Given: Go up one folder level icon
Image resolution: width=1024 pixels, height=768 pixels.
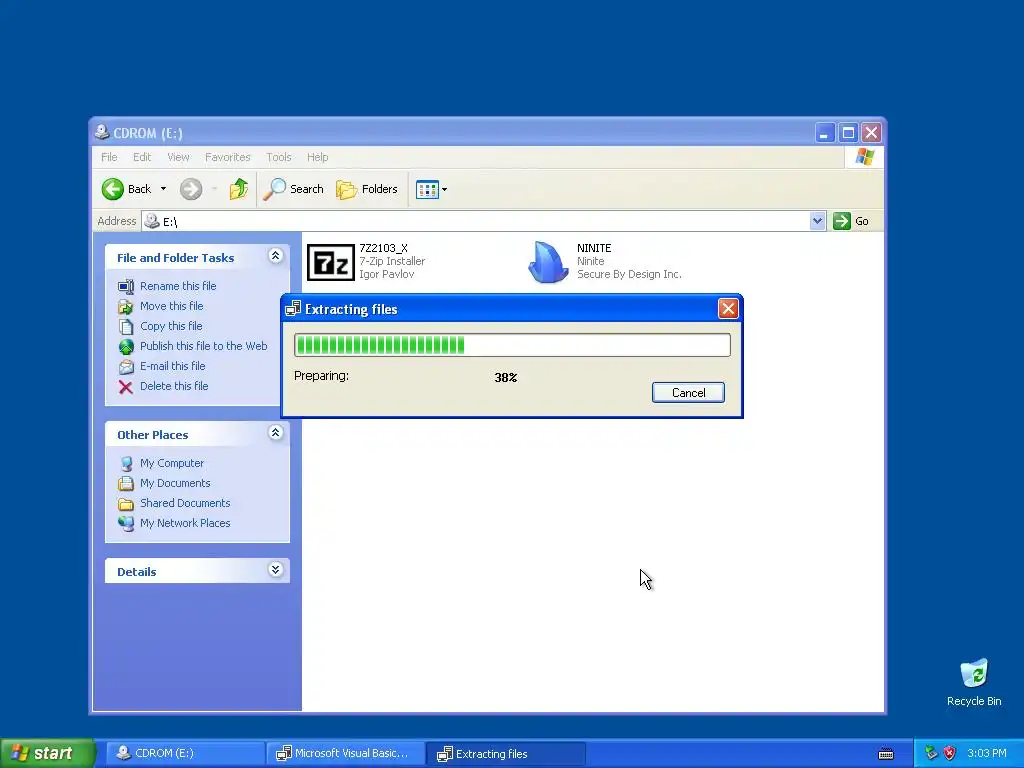Looking at the screenshot, I should [238, 189].
